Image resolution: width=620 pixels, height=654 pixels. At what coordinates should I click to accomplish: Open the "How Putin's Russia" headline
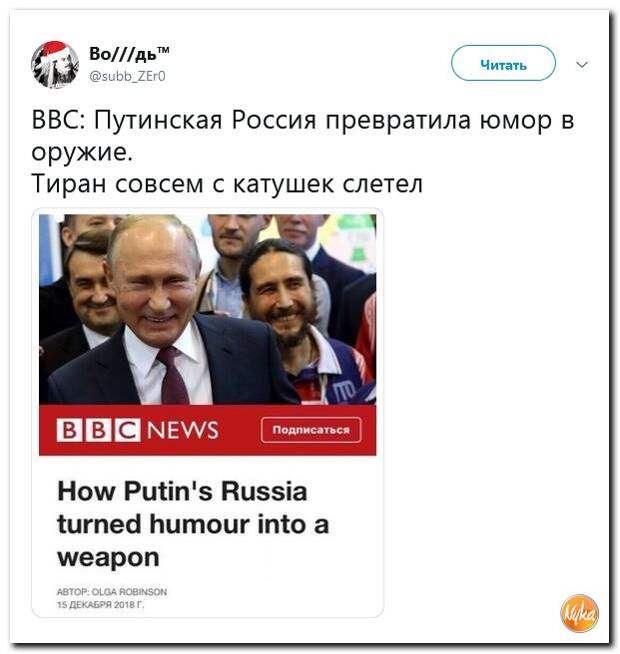[193, 524]
